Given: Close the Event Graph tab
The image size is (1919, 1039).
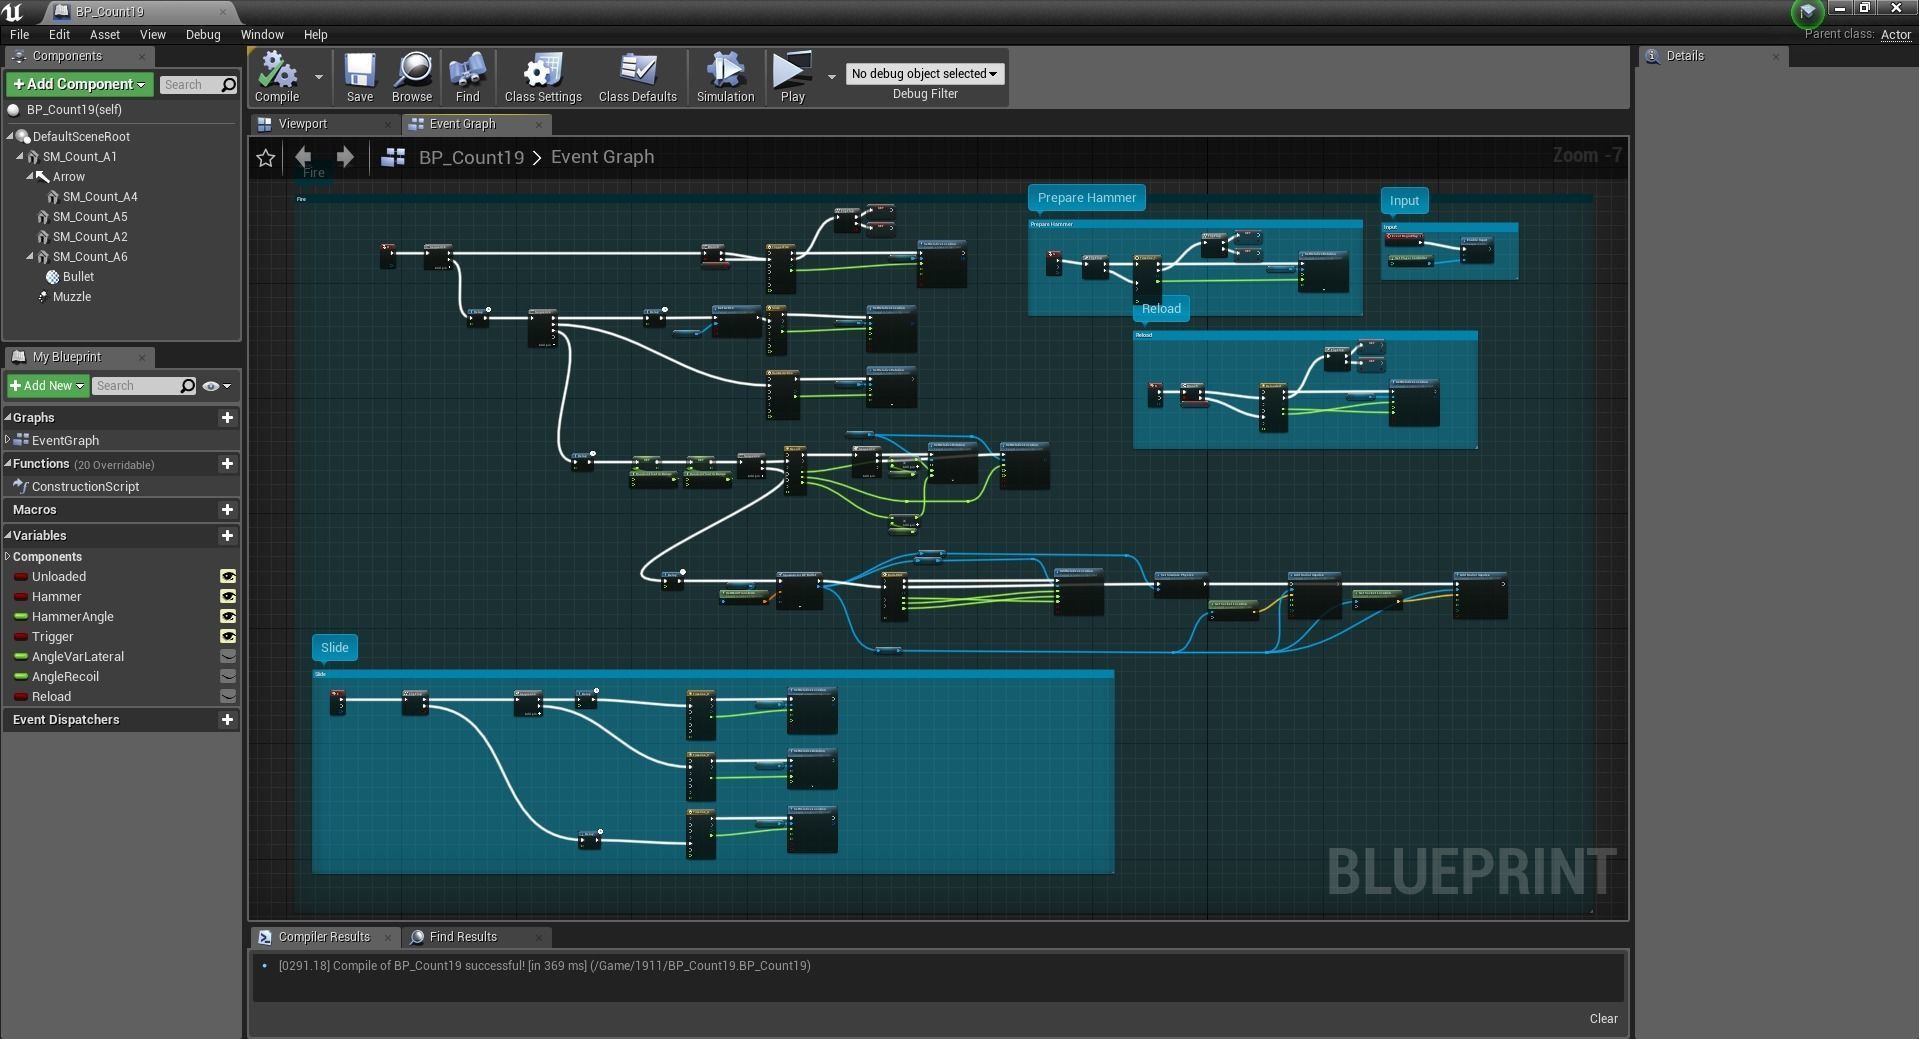Looking at the screenshot, I should coord(539,124).
